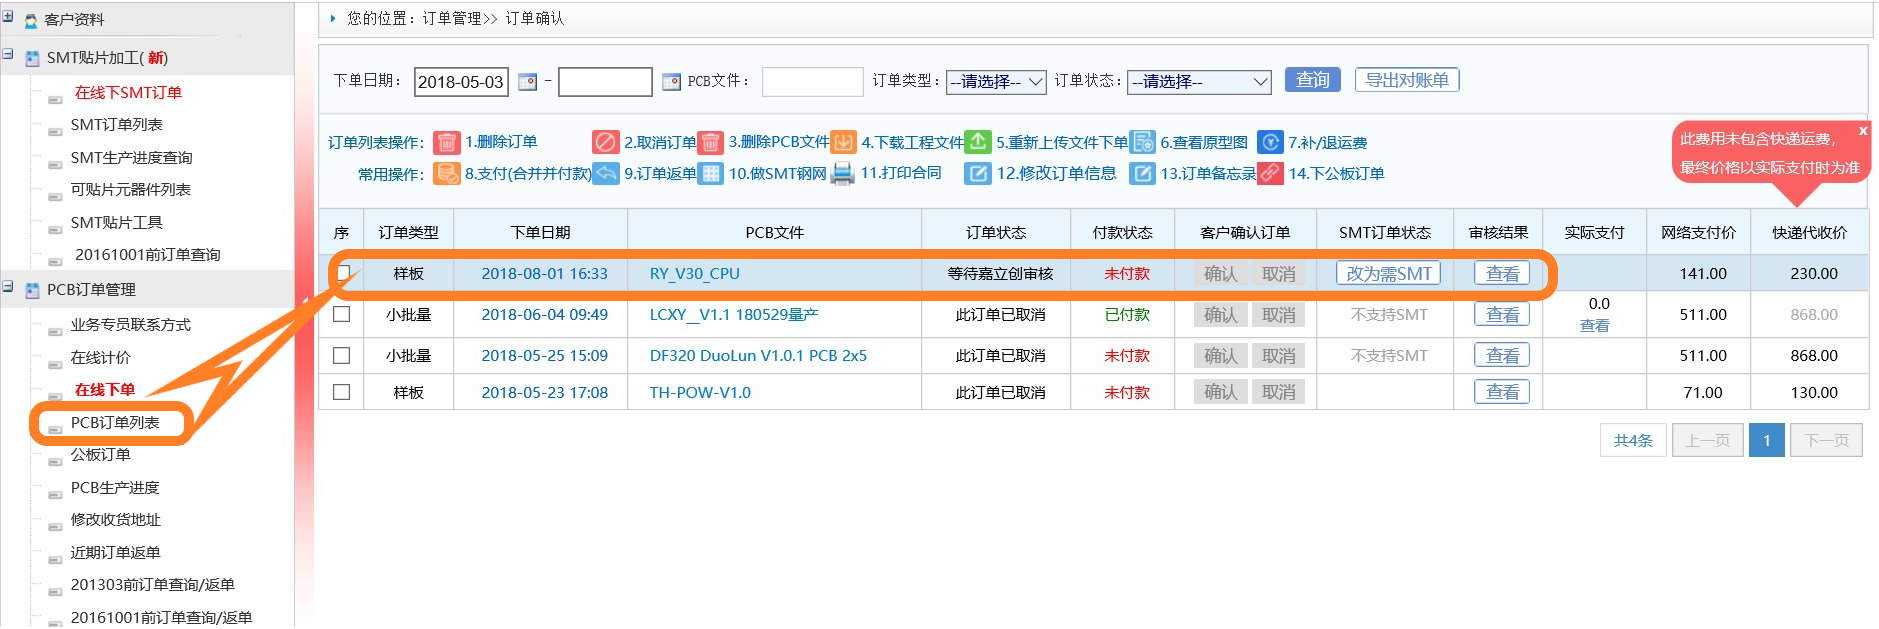Click the red delete order trash icon
The height and width of the screenshot is (629, 1879).
[x=447, y=142]
